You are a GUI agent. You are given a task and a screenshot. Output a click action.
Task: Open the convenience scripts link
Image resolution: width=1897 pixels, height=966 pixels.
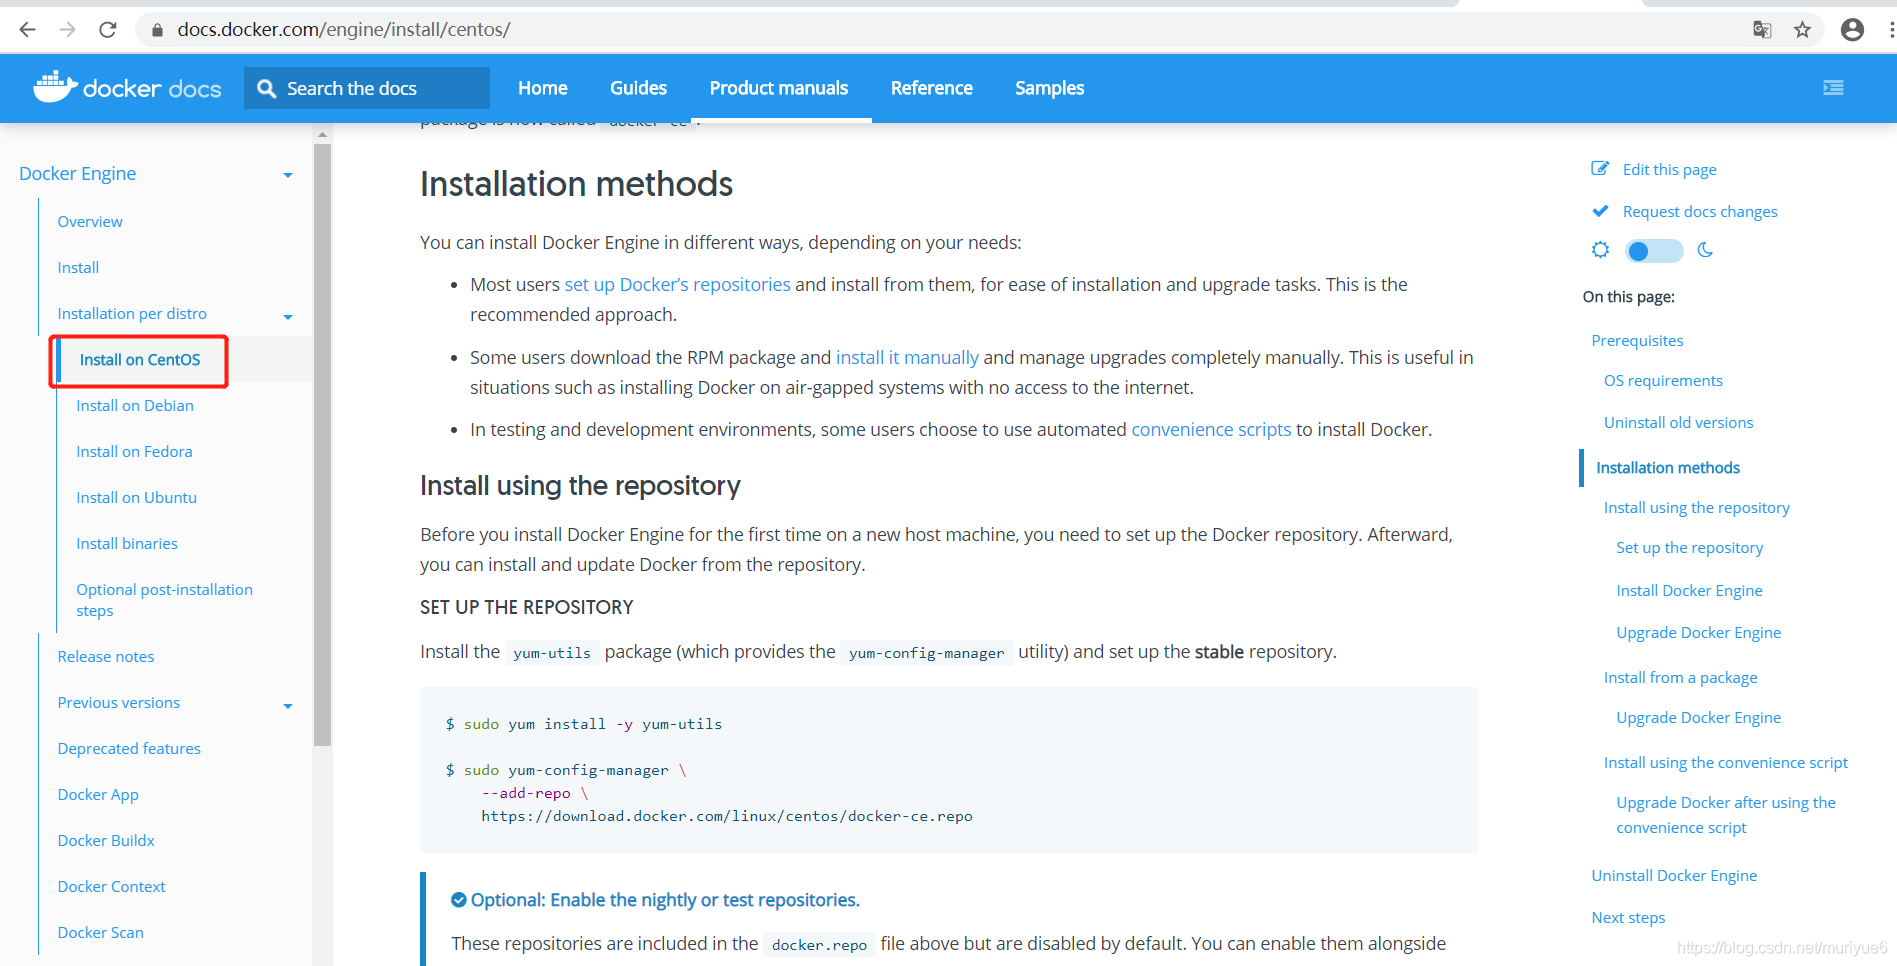(1211, 430)
